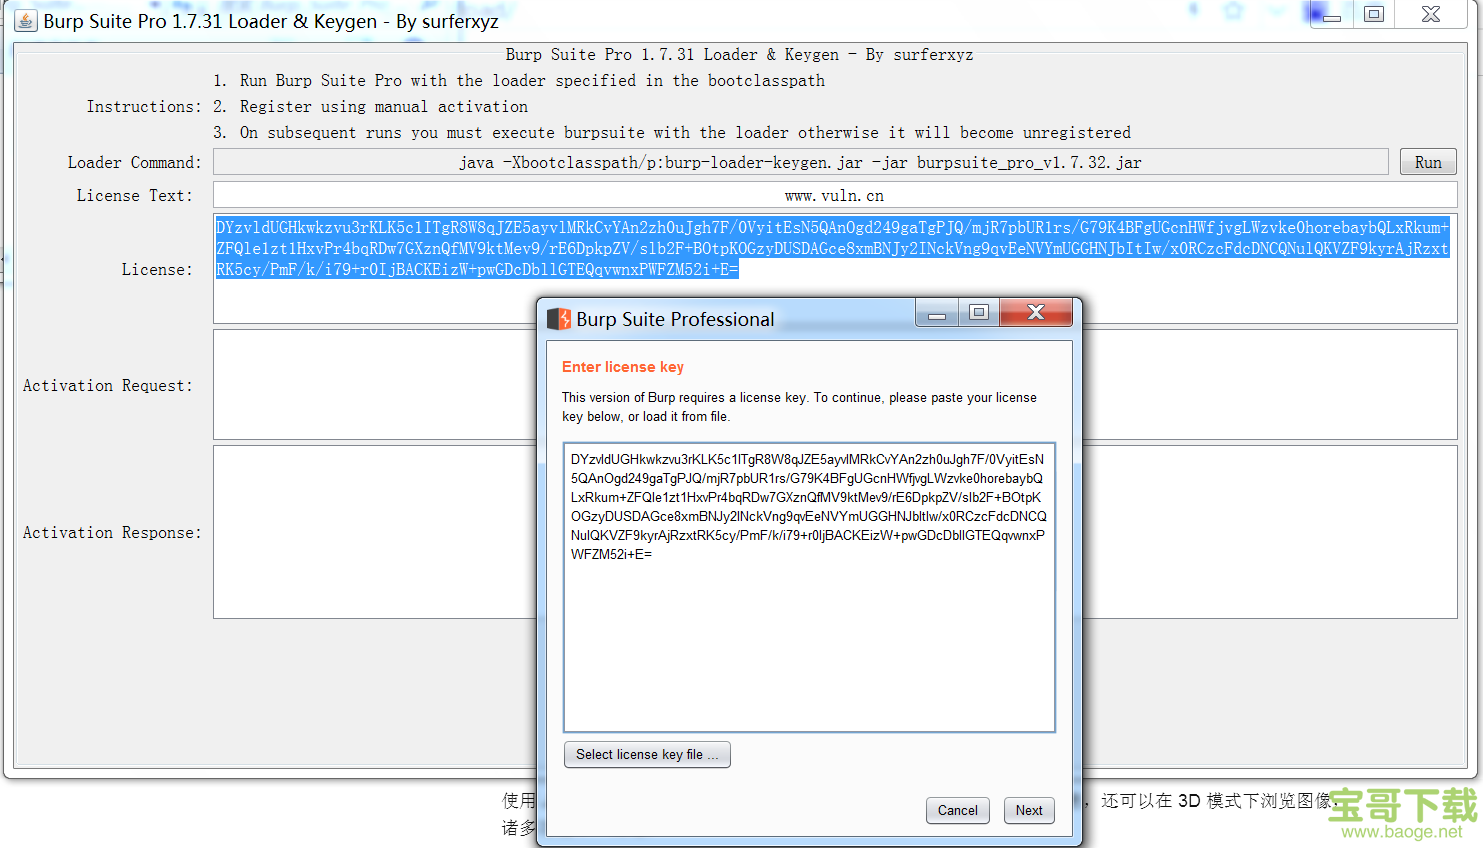Image resolution: width=1483 pixels, height=848 pixels.
Task: Maximize the Burp Suite Professional dialog
Action: [979, 313]
